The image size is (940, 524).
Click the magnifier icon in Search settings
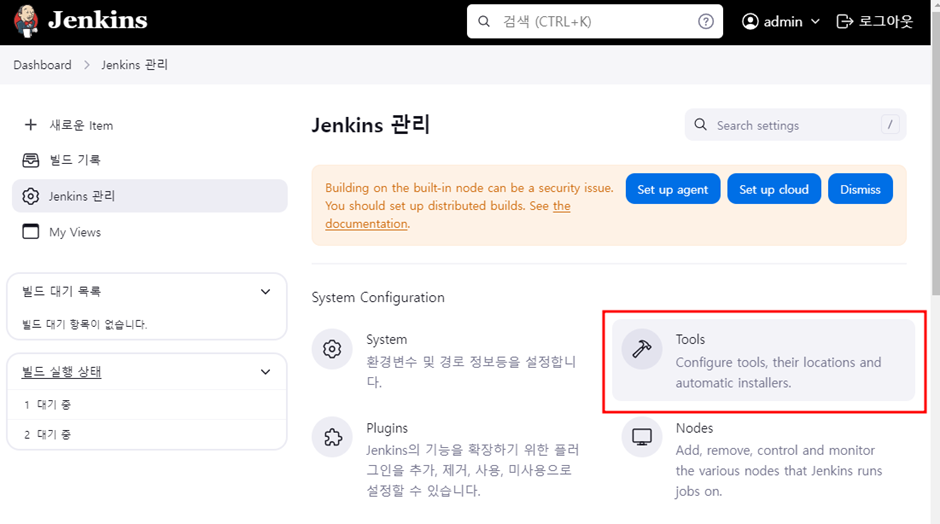pyautogui.click(x=700, y=125)
